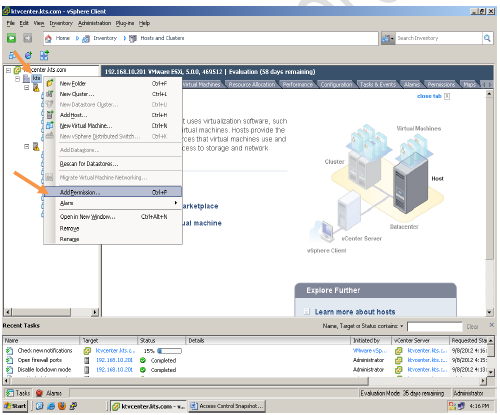The width and height of the screenshot is (500, 415).
Task: Select Open in New Window menu entry
Action: (x=113, y=217)
